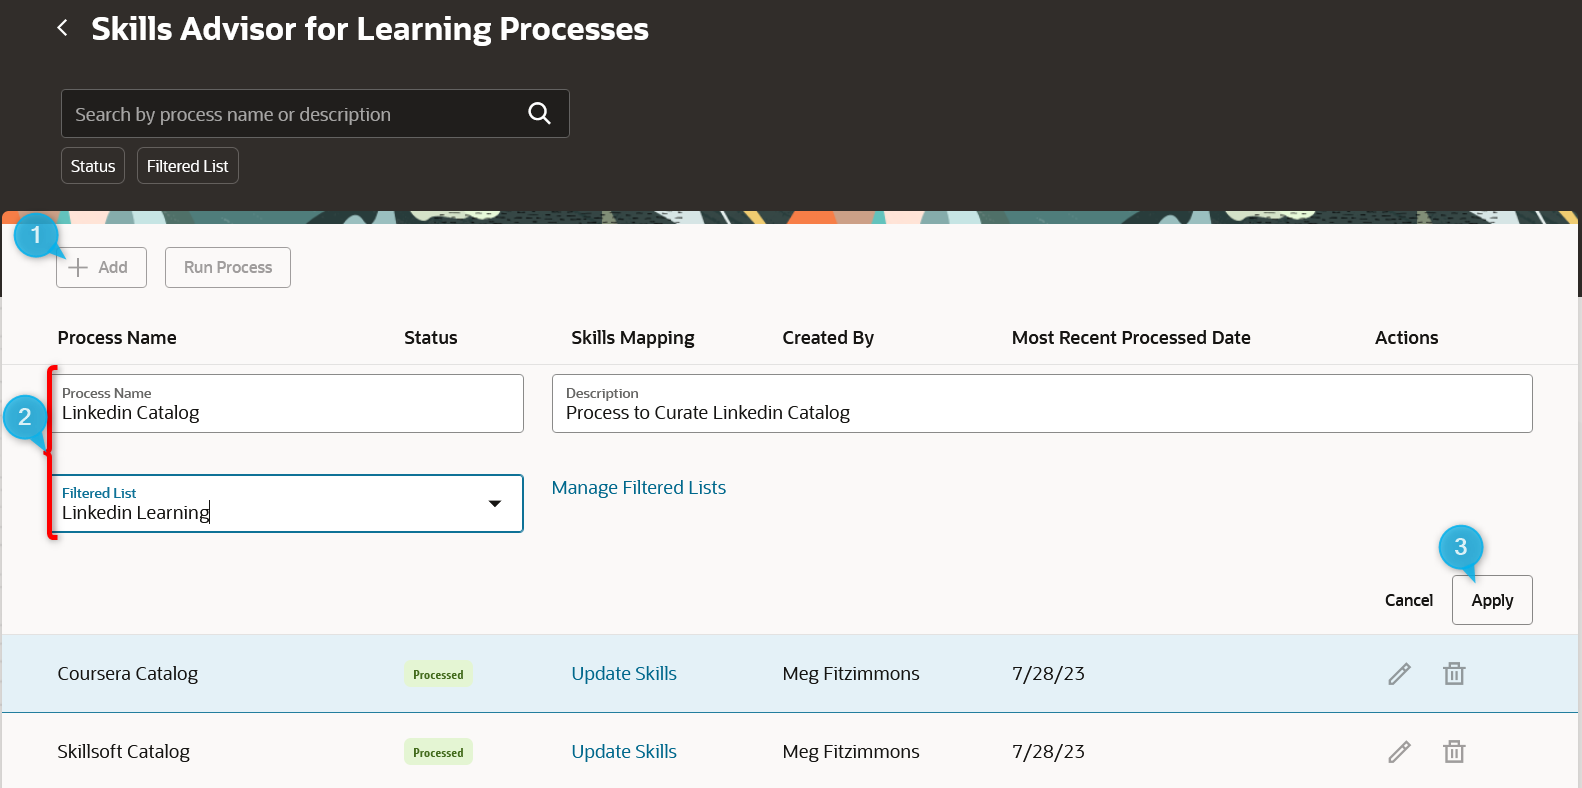This screenshot has width=1582, height=788.
Task: Select the Coursera Catalog row name
Action: click(128, 674)
